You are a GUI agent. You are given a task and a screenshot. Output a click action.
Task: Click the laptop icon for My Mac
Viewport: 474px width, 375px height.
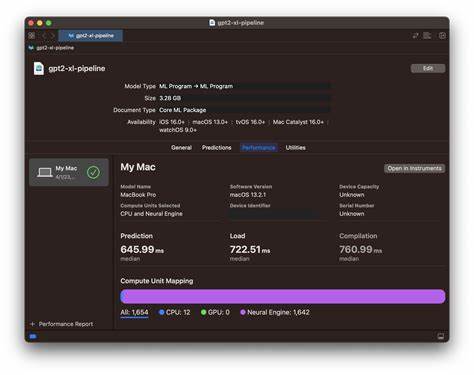pyautogui.click(x=45, y=172)
